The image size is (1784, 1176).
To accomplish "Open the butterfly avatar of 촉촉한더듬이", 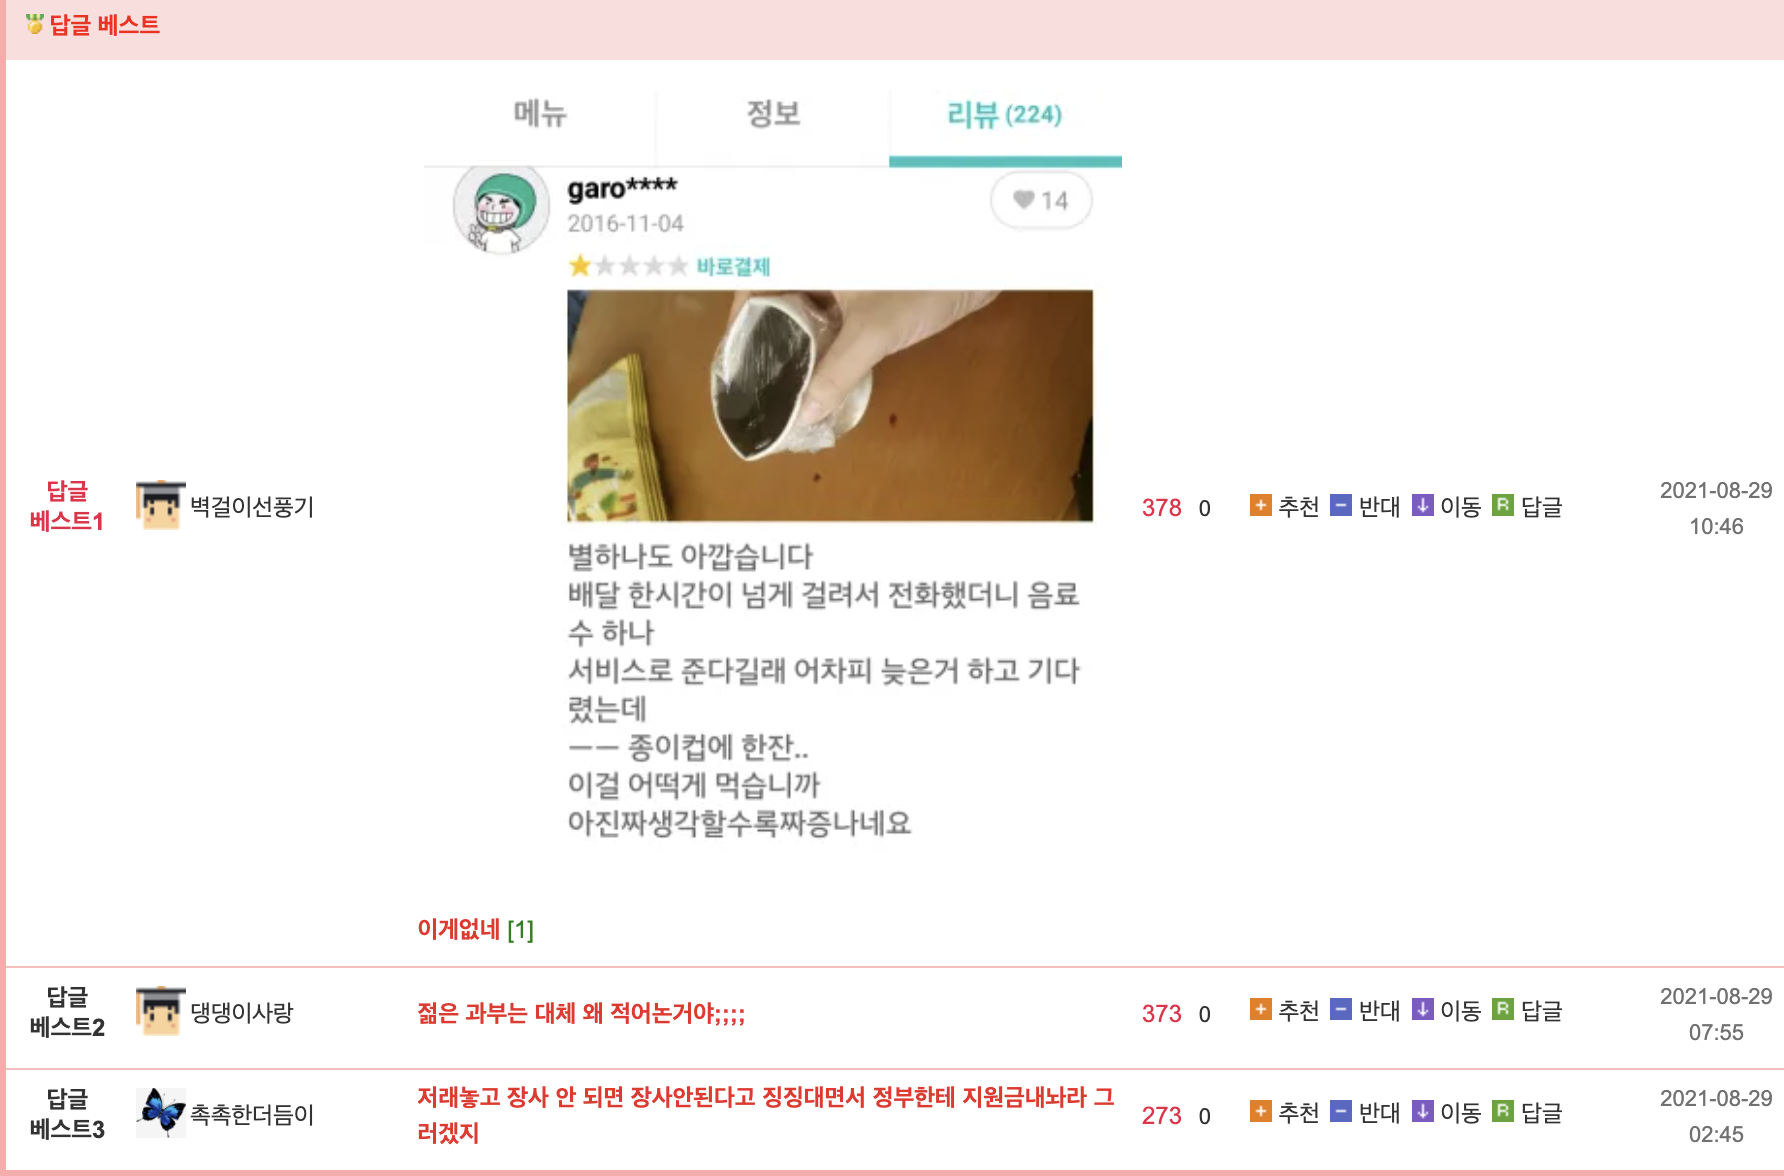I will [160, 1113].
